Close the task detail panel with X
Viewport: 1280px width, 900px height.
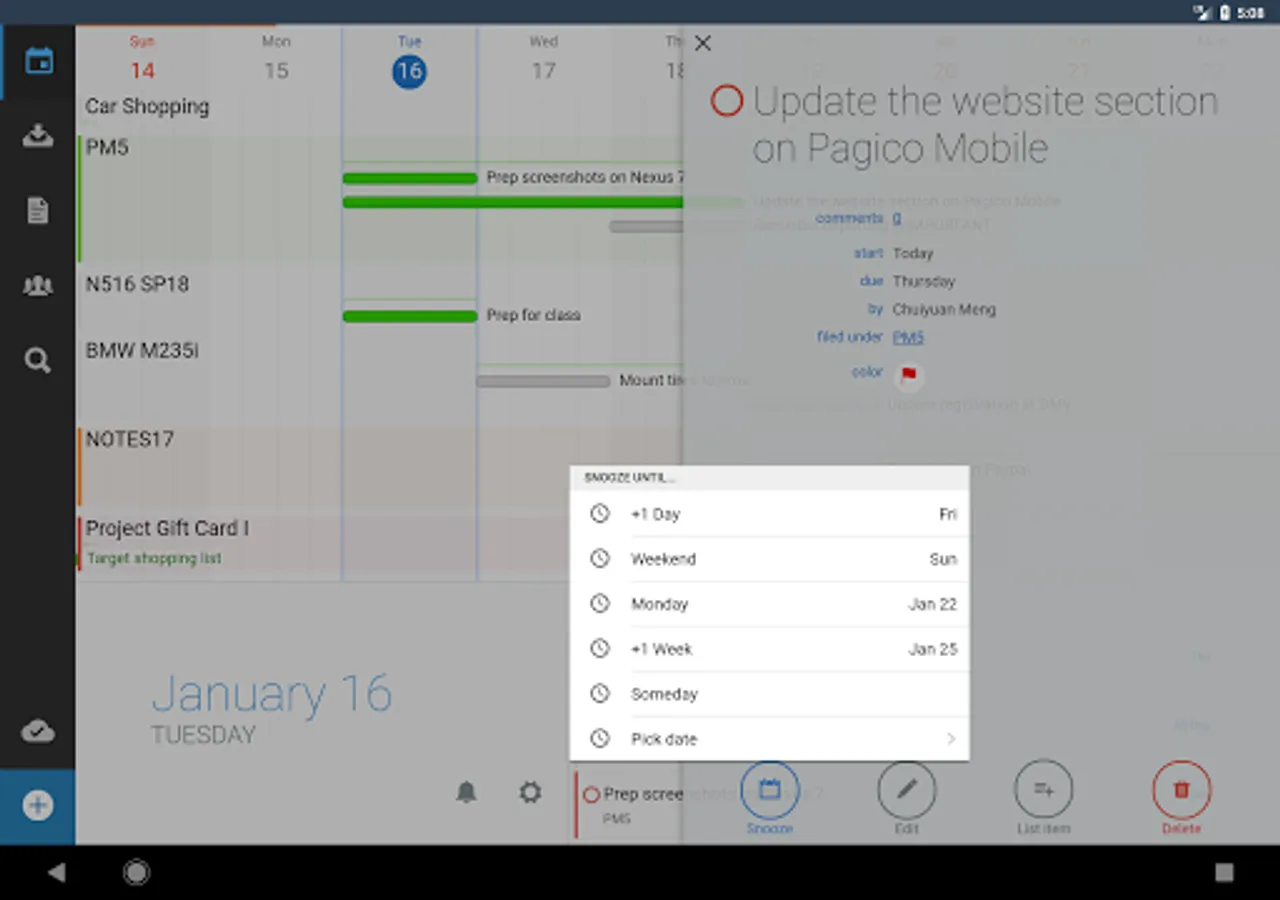coord(703,43)
